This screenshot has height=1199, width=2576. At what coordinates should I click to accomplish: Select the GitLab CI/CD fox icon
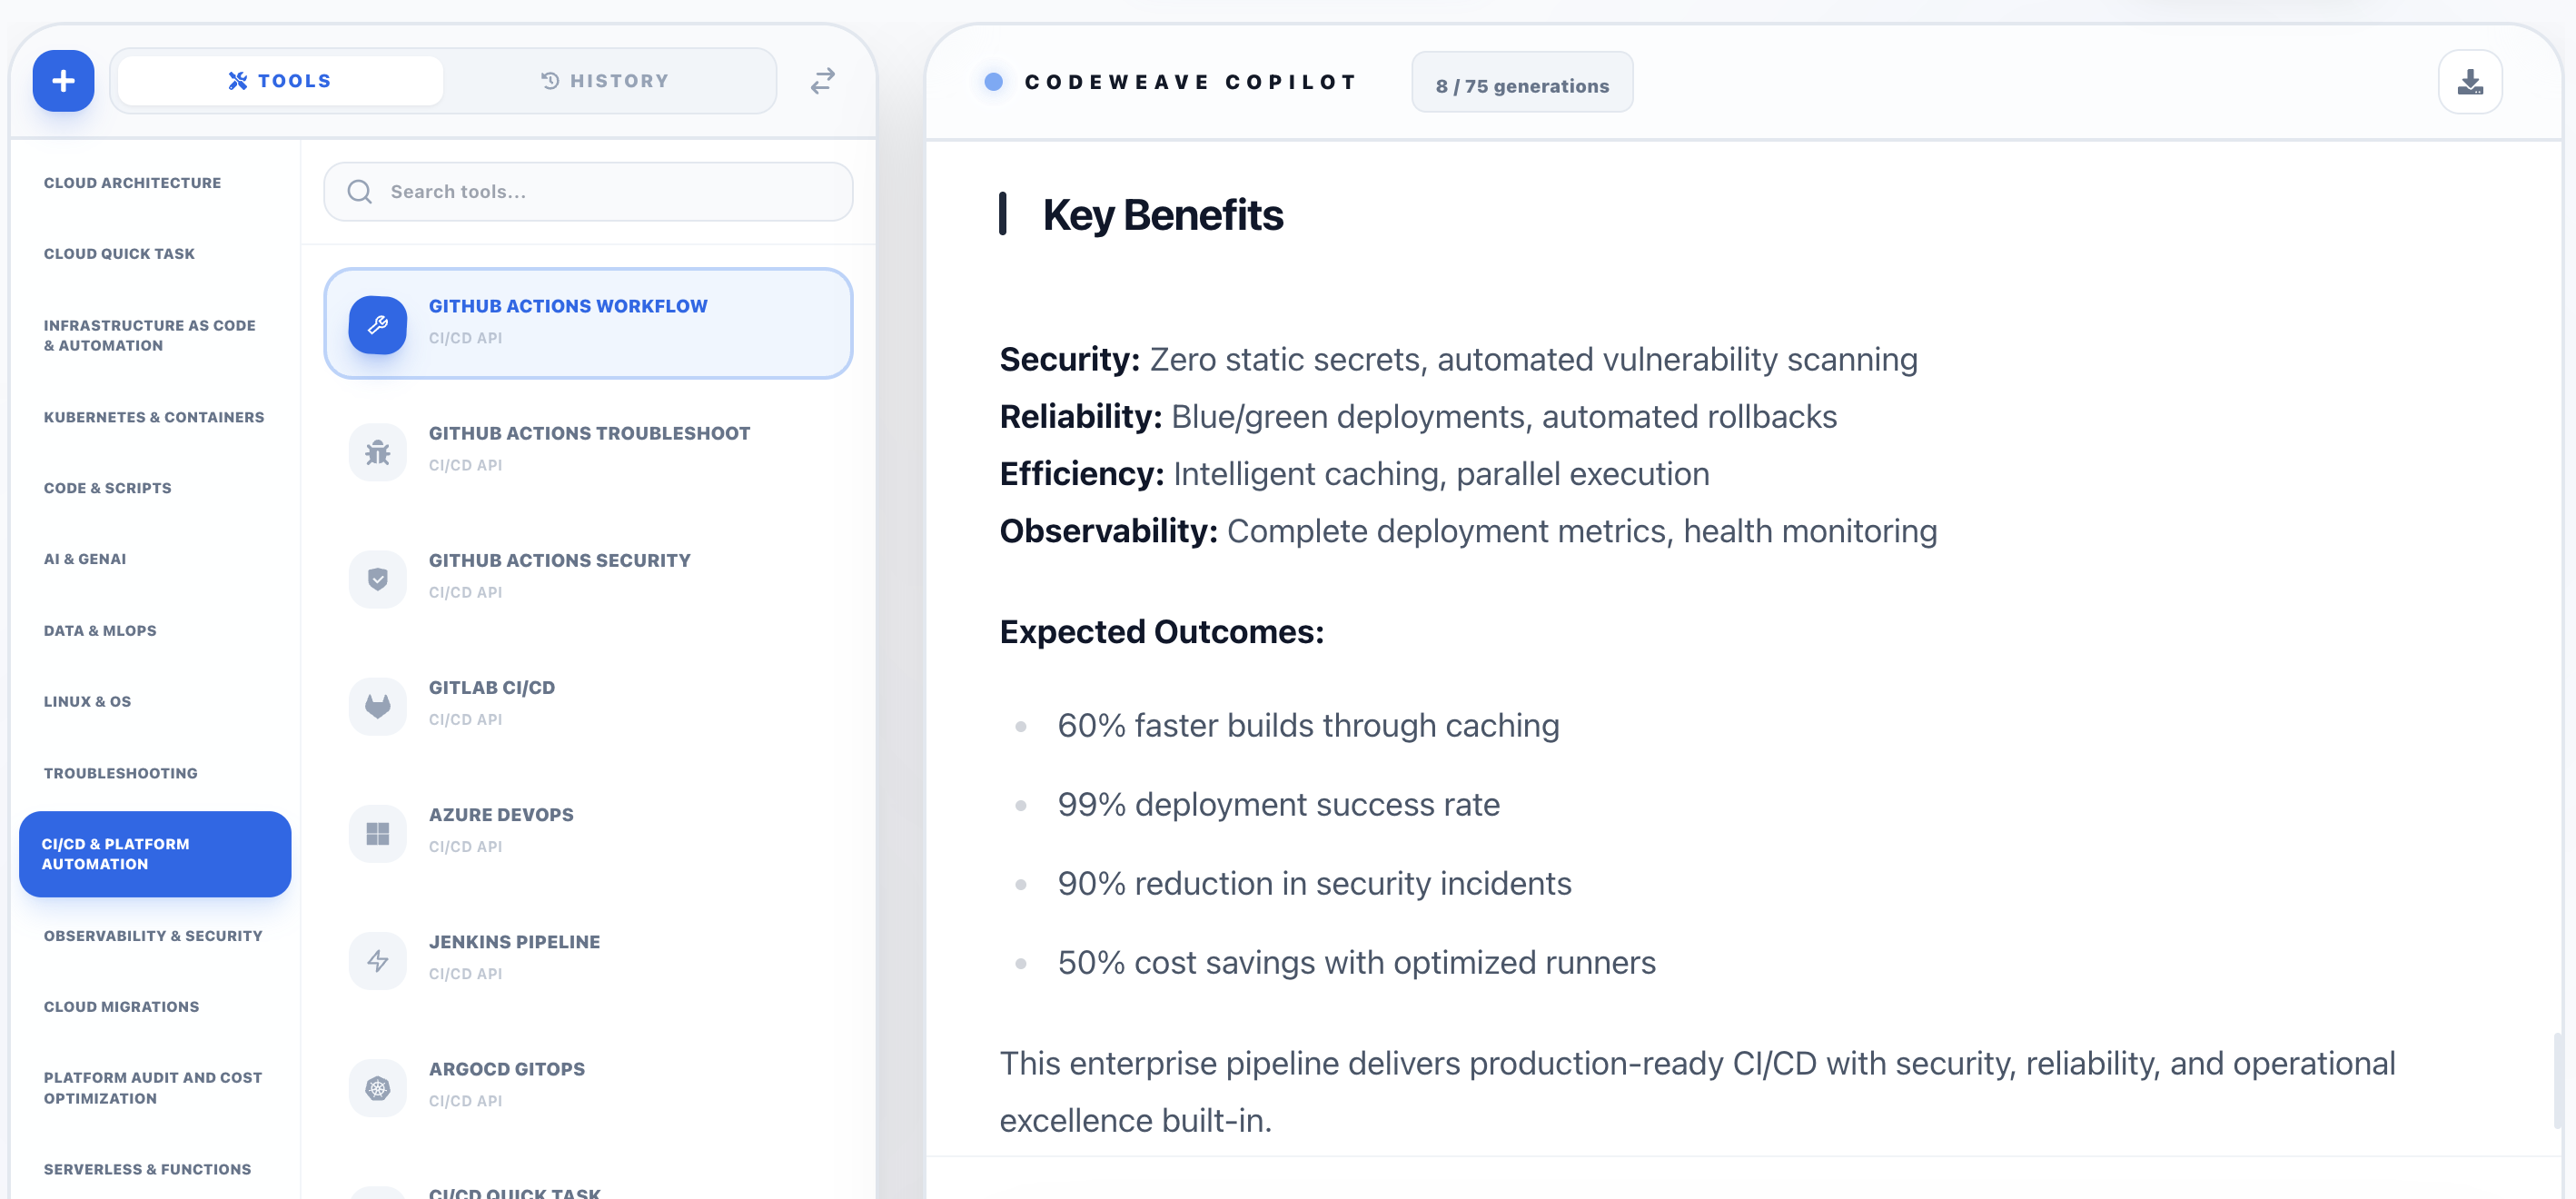click(x=377, y=706)
